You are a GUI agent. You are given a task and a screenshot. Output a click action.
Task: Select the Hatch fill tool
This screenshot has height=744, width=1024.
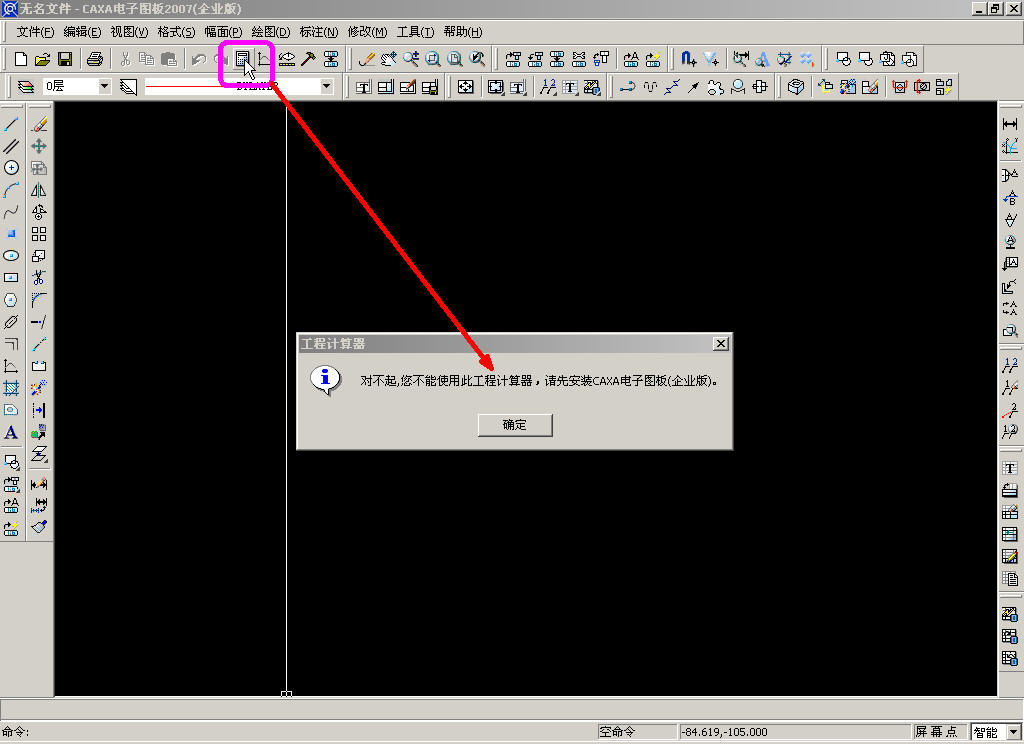point(11,388)
